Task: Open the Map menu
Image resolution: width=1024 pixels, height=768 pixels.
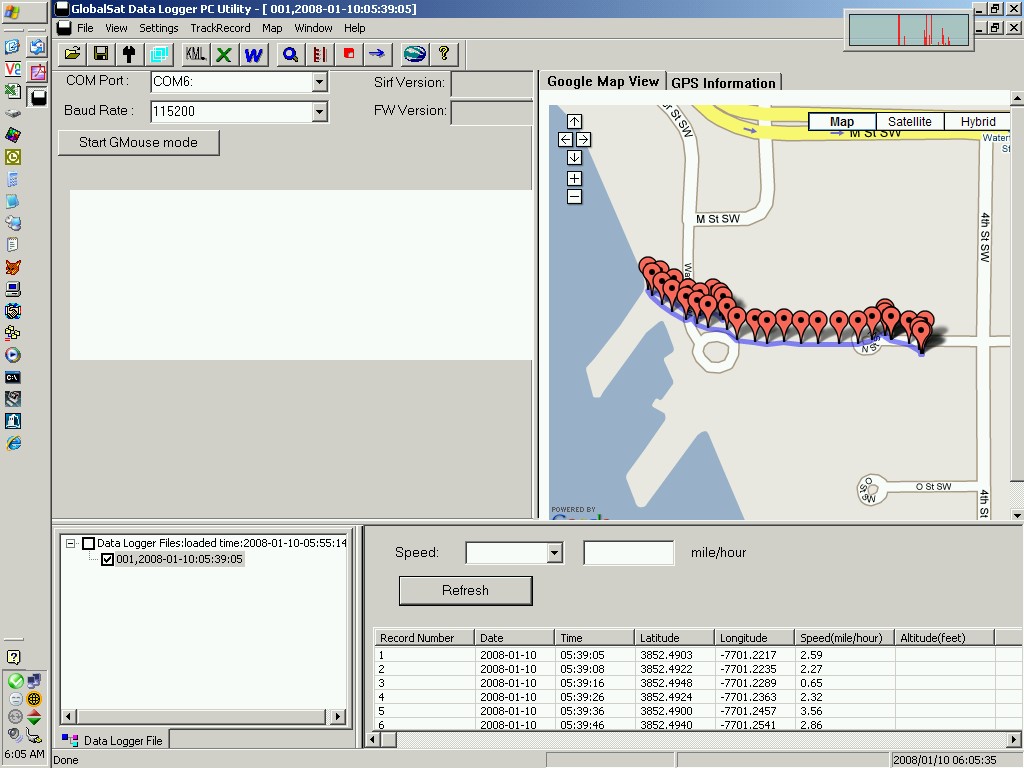Action: click(x=272, y=28)
